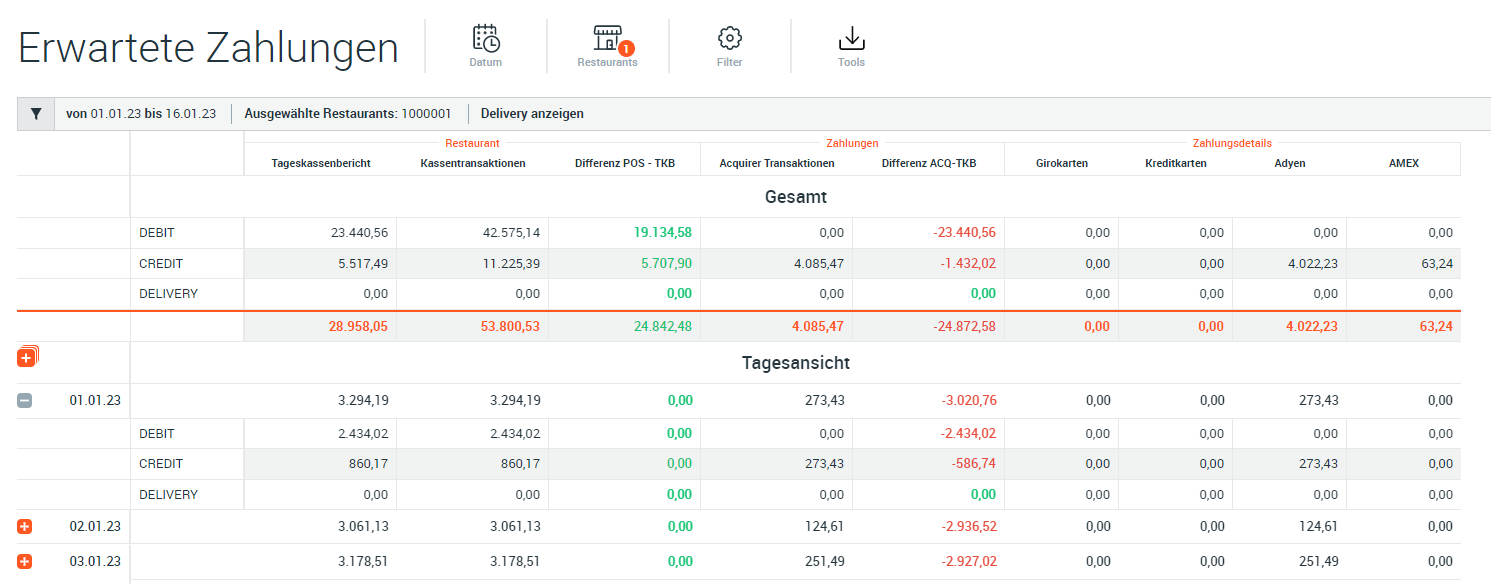Click the red value -3.020,76

click(967, 401)
